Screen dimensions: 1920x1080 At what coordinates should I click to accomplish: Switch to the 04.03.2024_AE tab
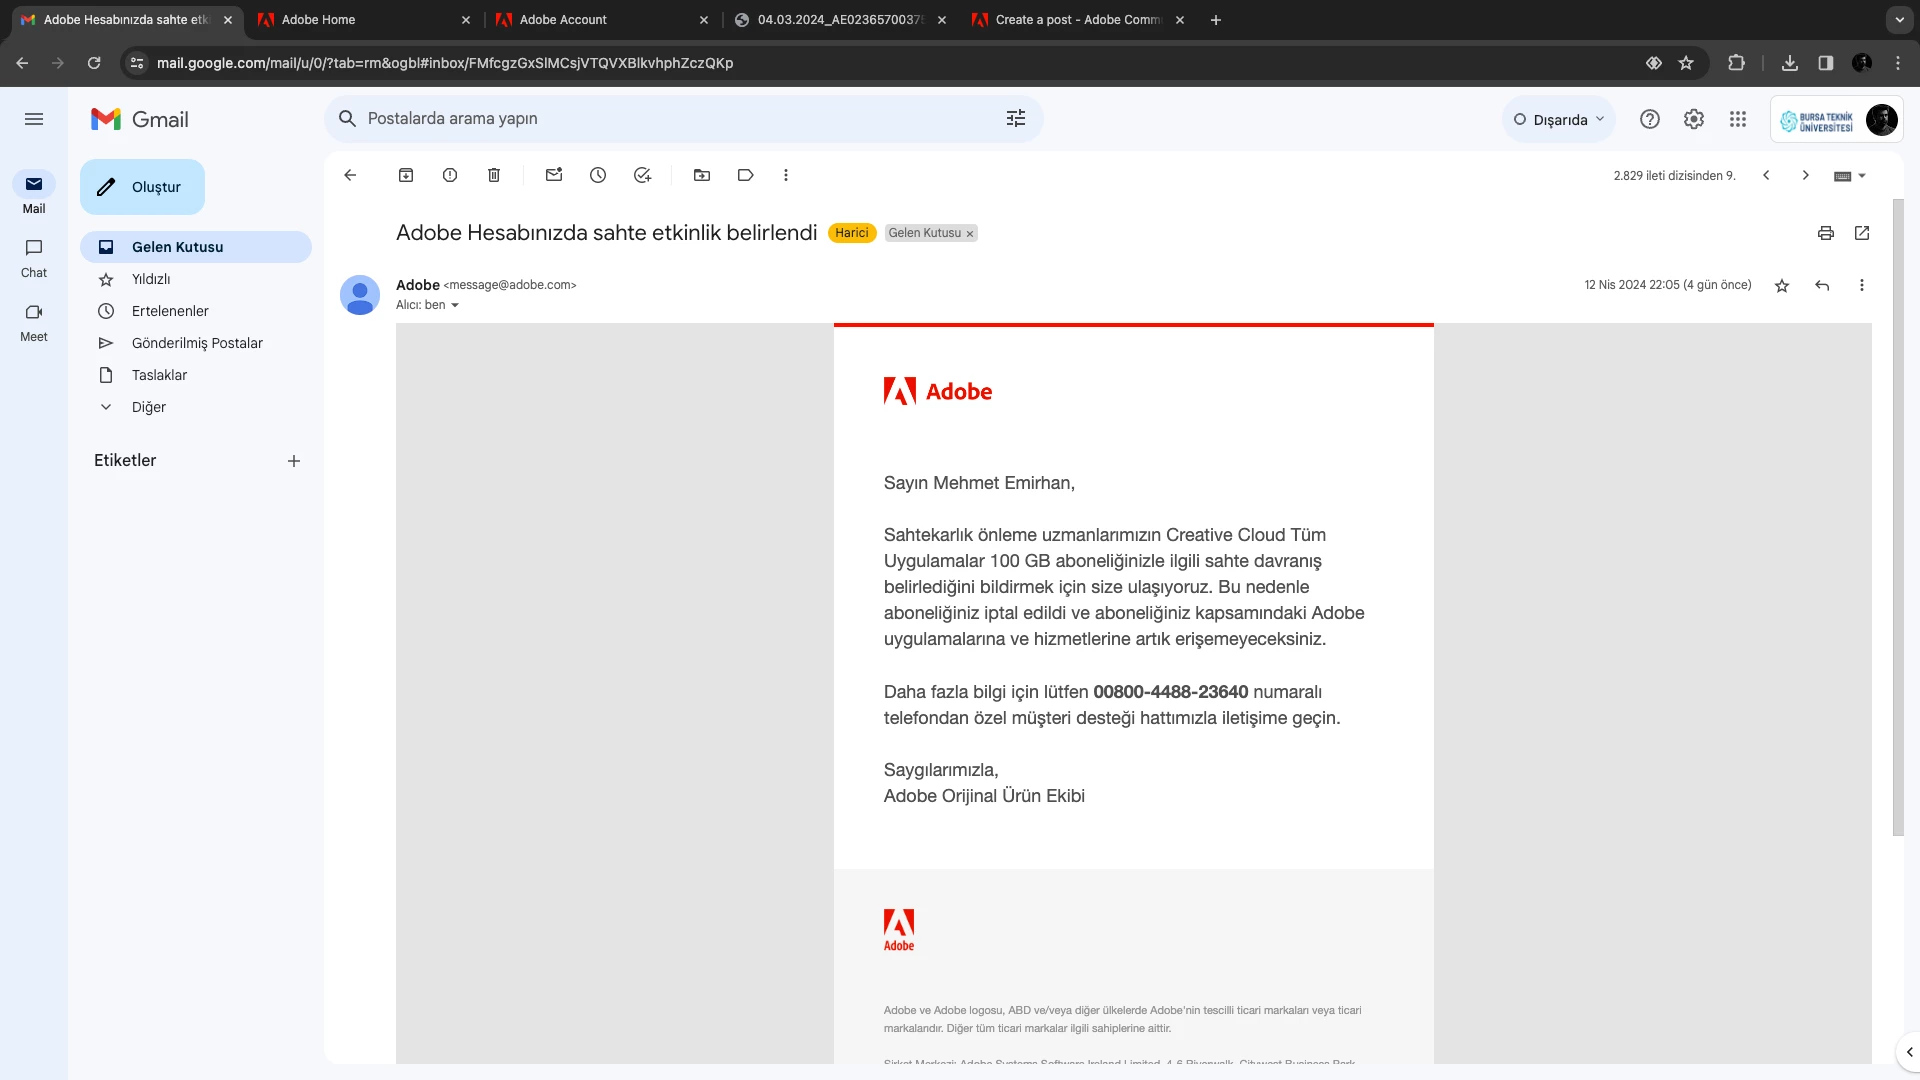(x=840, y=20)
